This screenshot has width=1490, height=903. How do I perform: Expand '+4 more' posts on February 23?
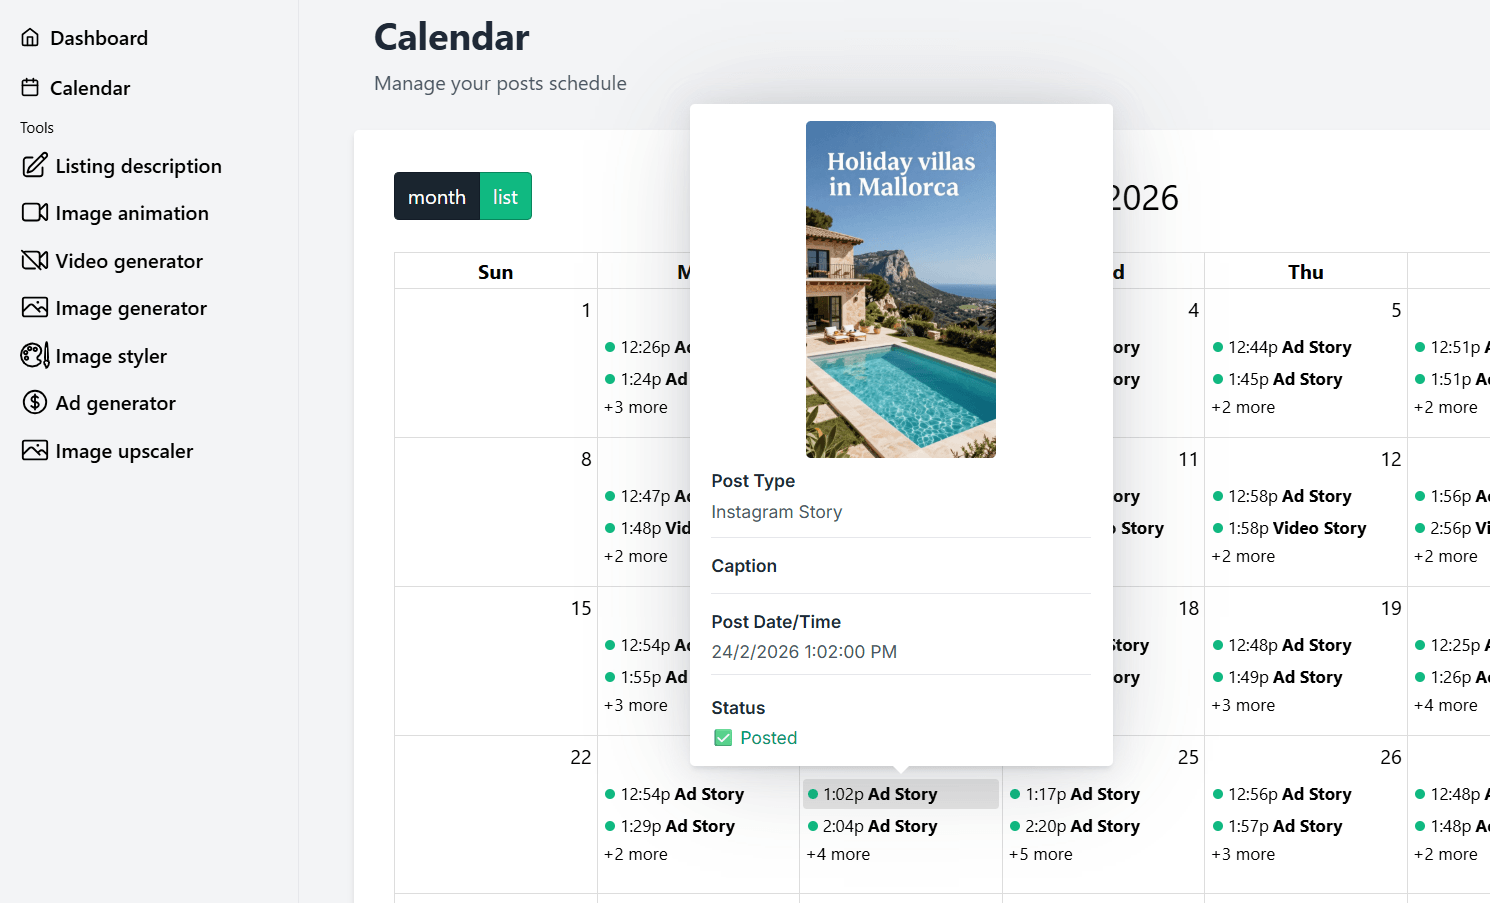tap(838, 853)
